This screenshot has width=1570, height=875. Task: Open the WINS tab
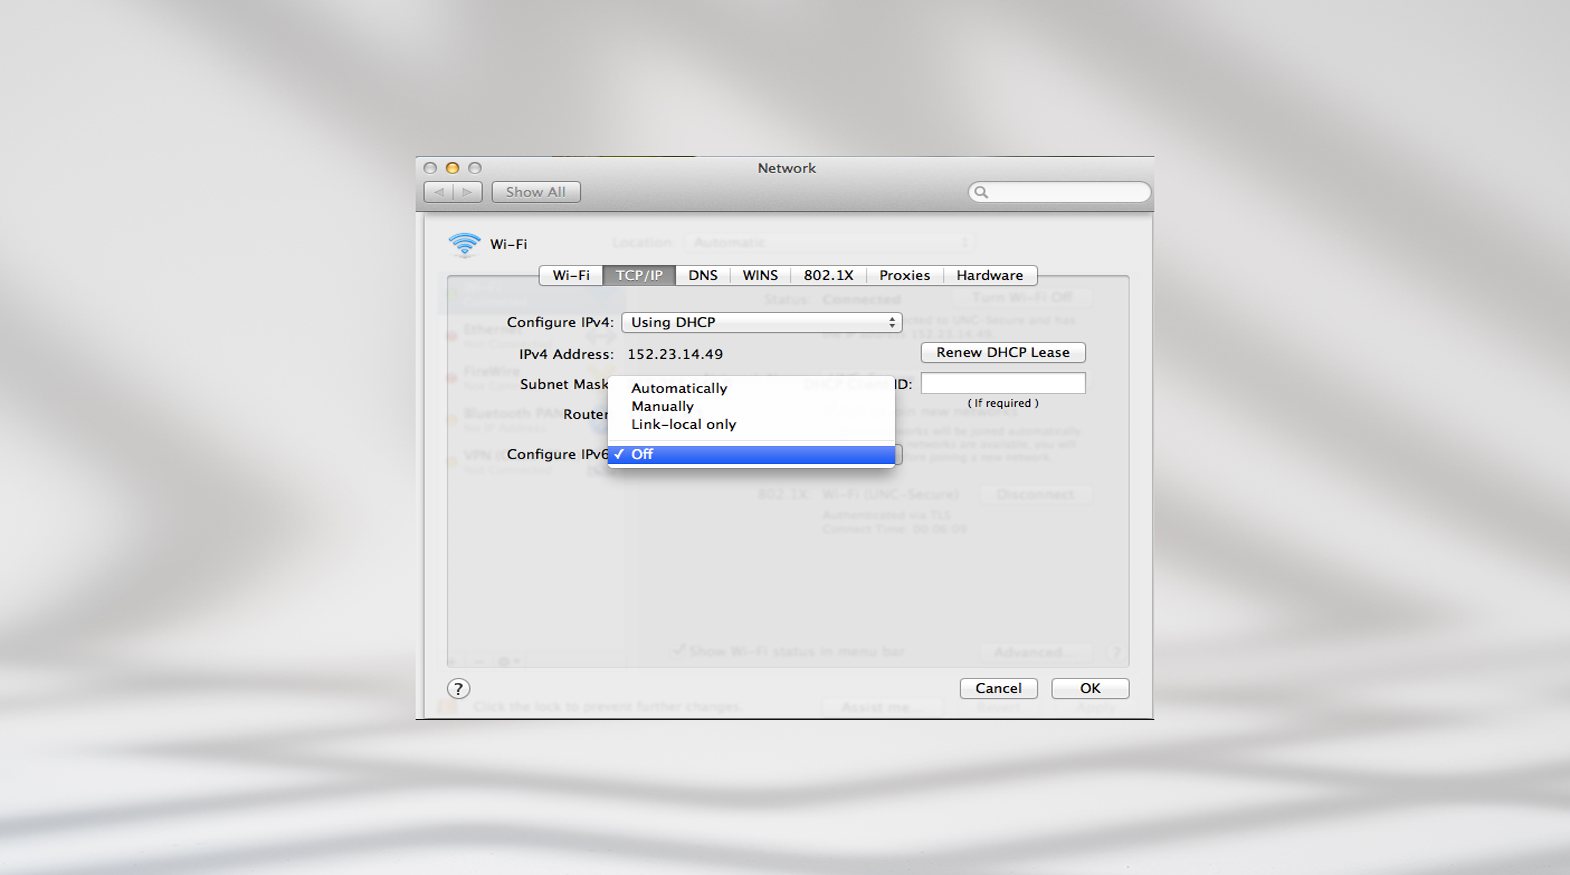click(x=760, y=275)
